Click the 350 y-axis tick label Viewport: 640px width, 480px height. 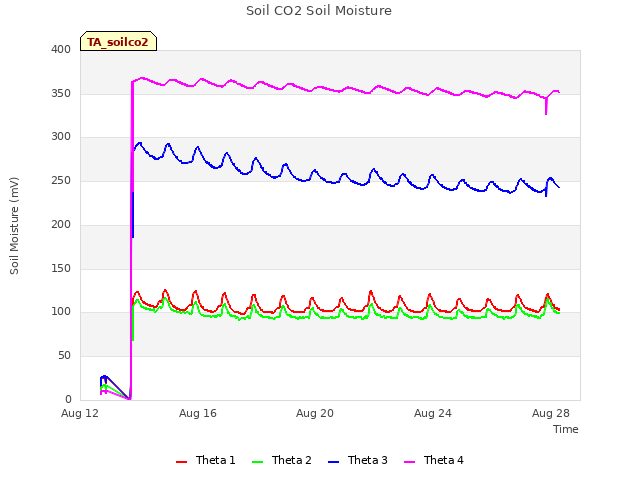[61, 93]
